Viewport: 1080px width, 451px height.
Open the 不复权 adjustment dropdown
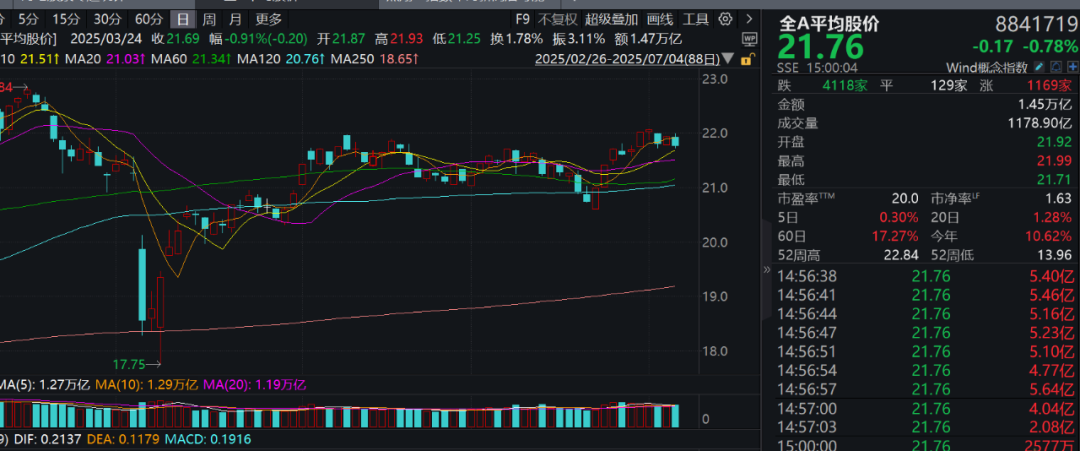558,19
